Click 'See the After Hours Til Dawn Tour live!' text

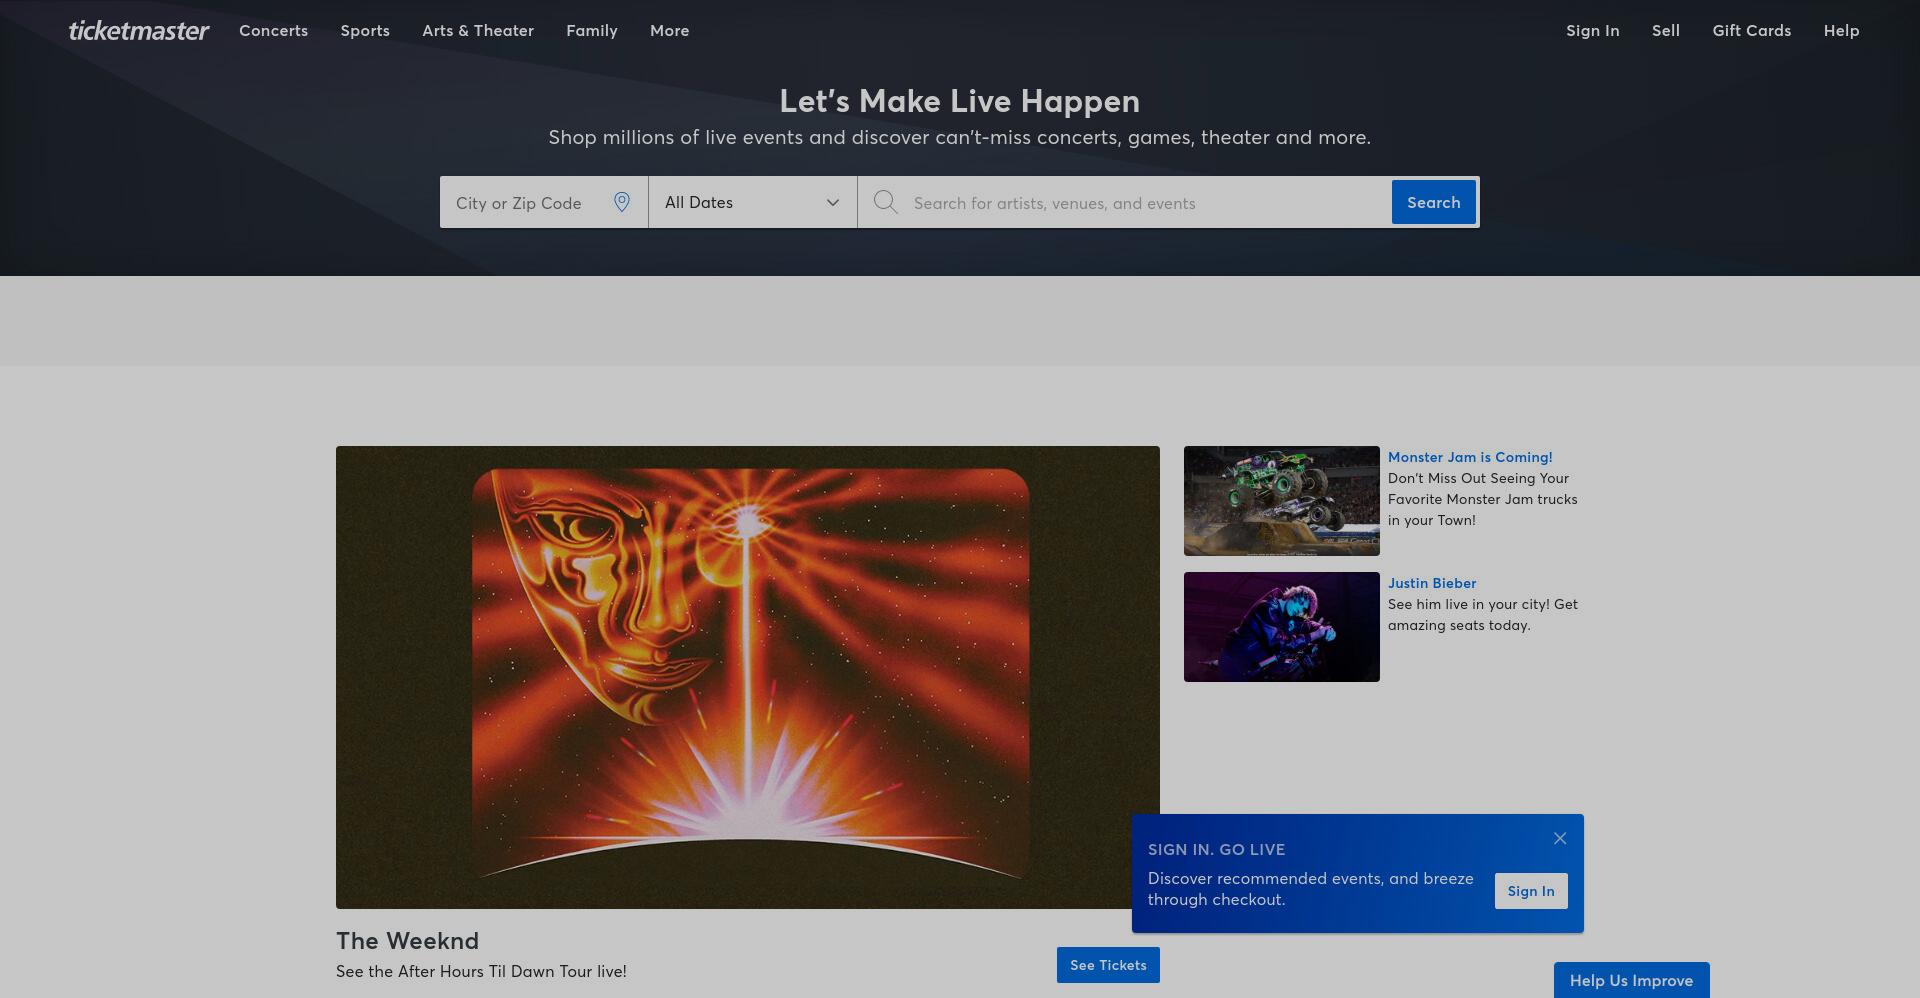tap(481, 971)
